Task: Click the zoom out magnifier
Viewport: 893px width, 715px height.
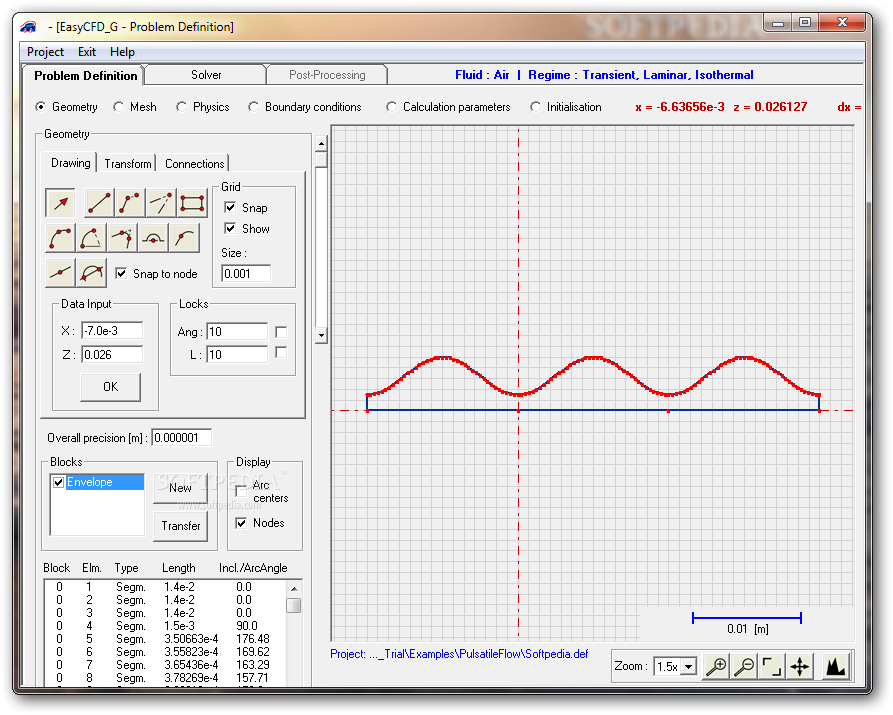Action: [x=744, y=666]
